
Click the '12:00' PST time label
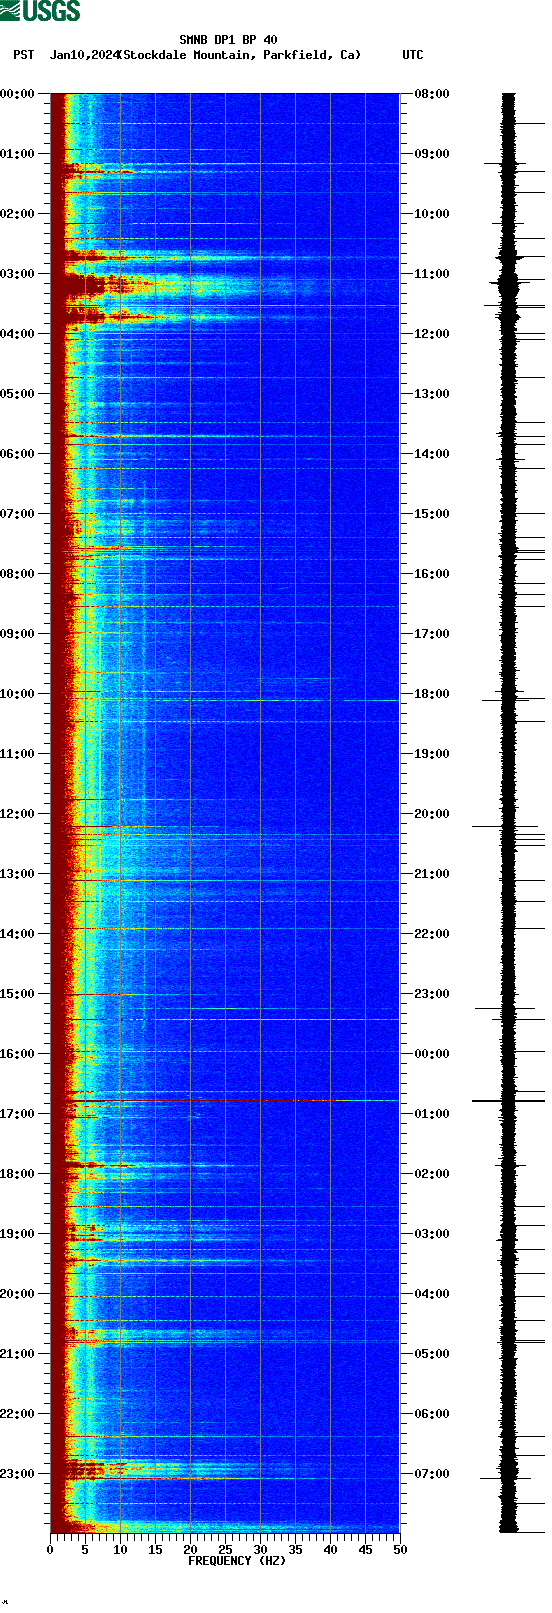[x=18, y=814]
